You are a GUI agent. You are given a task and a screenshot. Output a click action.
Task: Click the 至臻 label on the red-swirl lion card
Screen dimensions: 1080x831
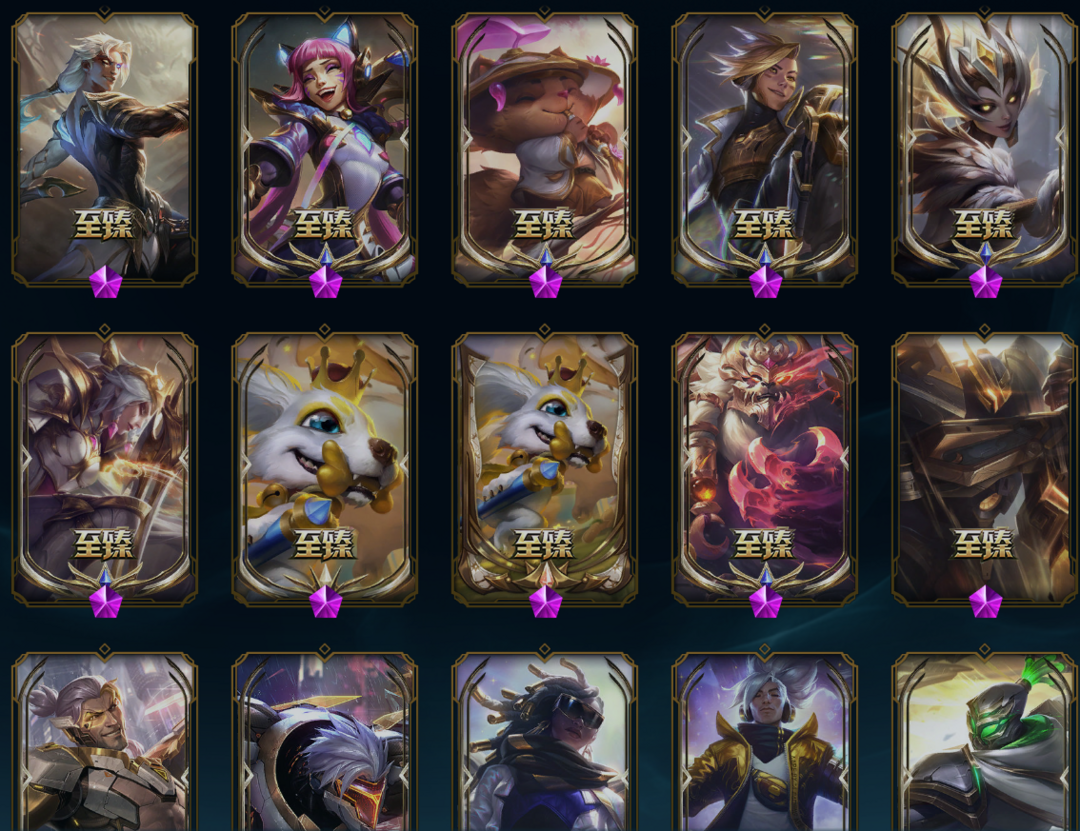pyautogui.click(x=764, y=544)
